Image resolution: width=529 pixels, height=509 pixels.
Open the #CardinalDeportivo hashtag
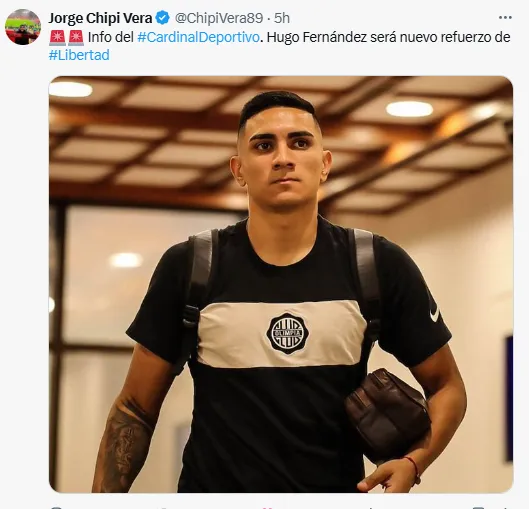[198, 37]
